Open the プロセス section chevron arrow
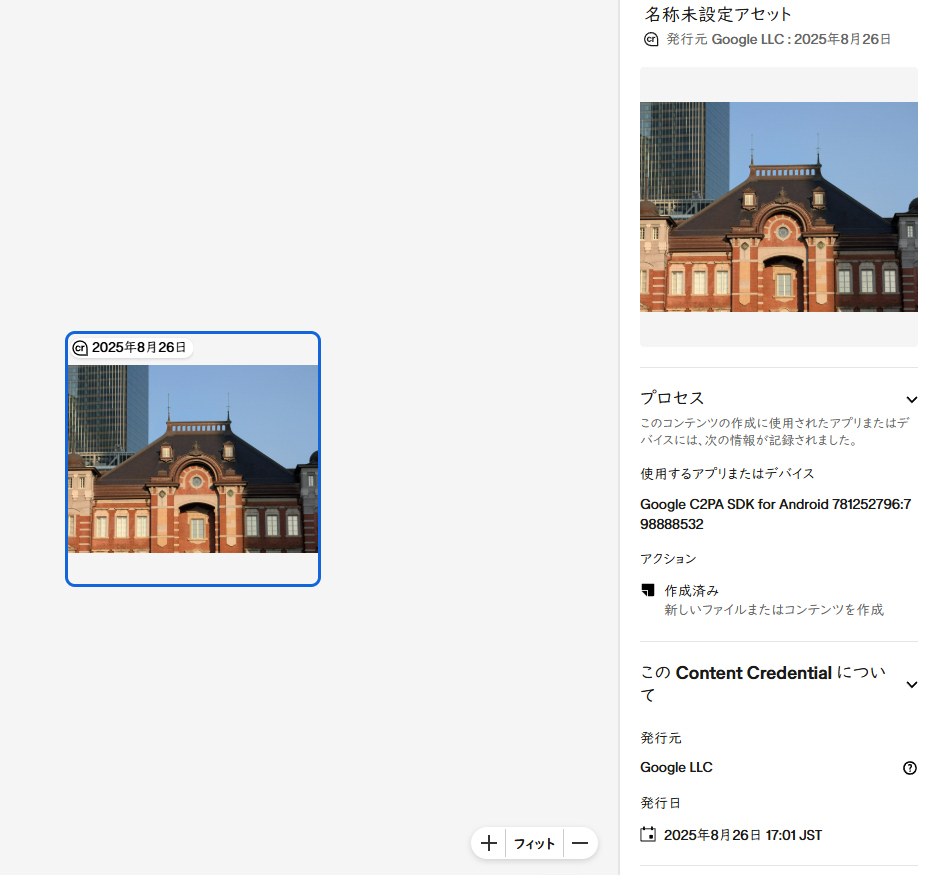 [911, 399]
